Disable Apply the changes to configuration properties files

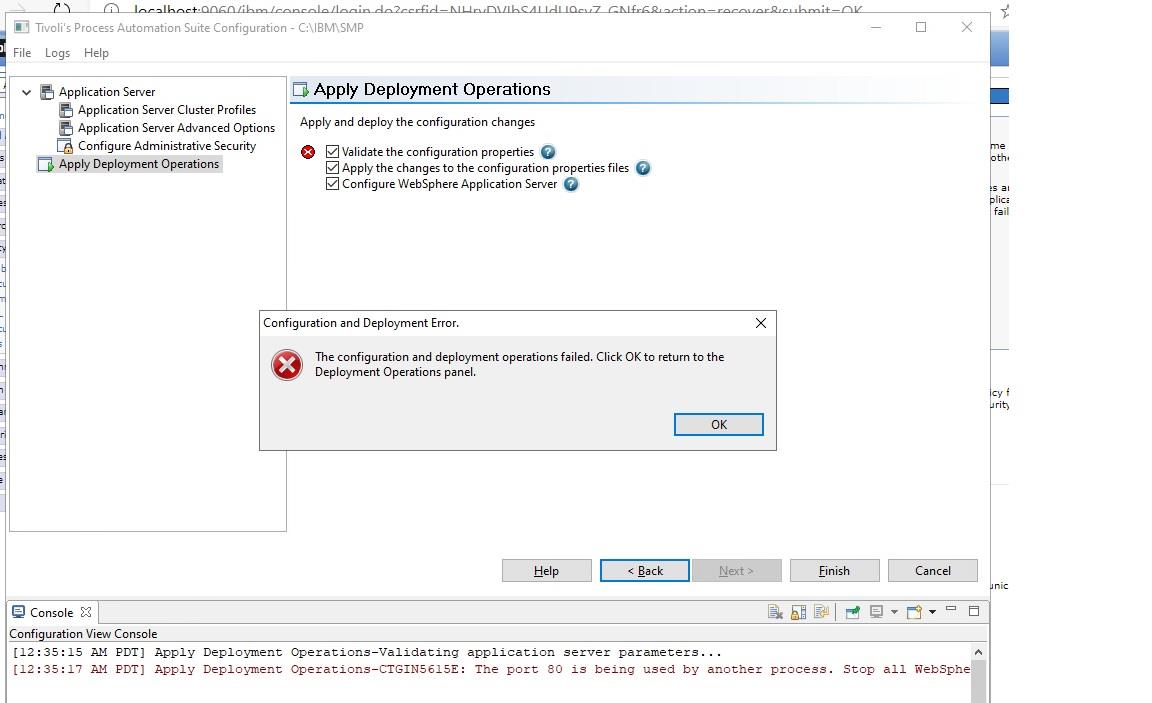tap(332, 168)
